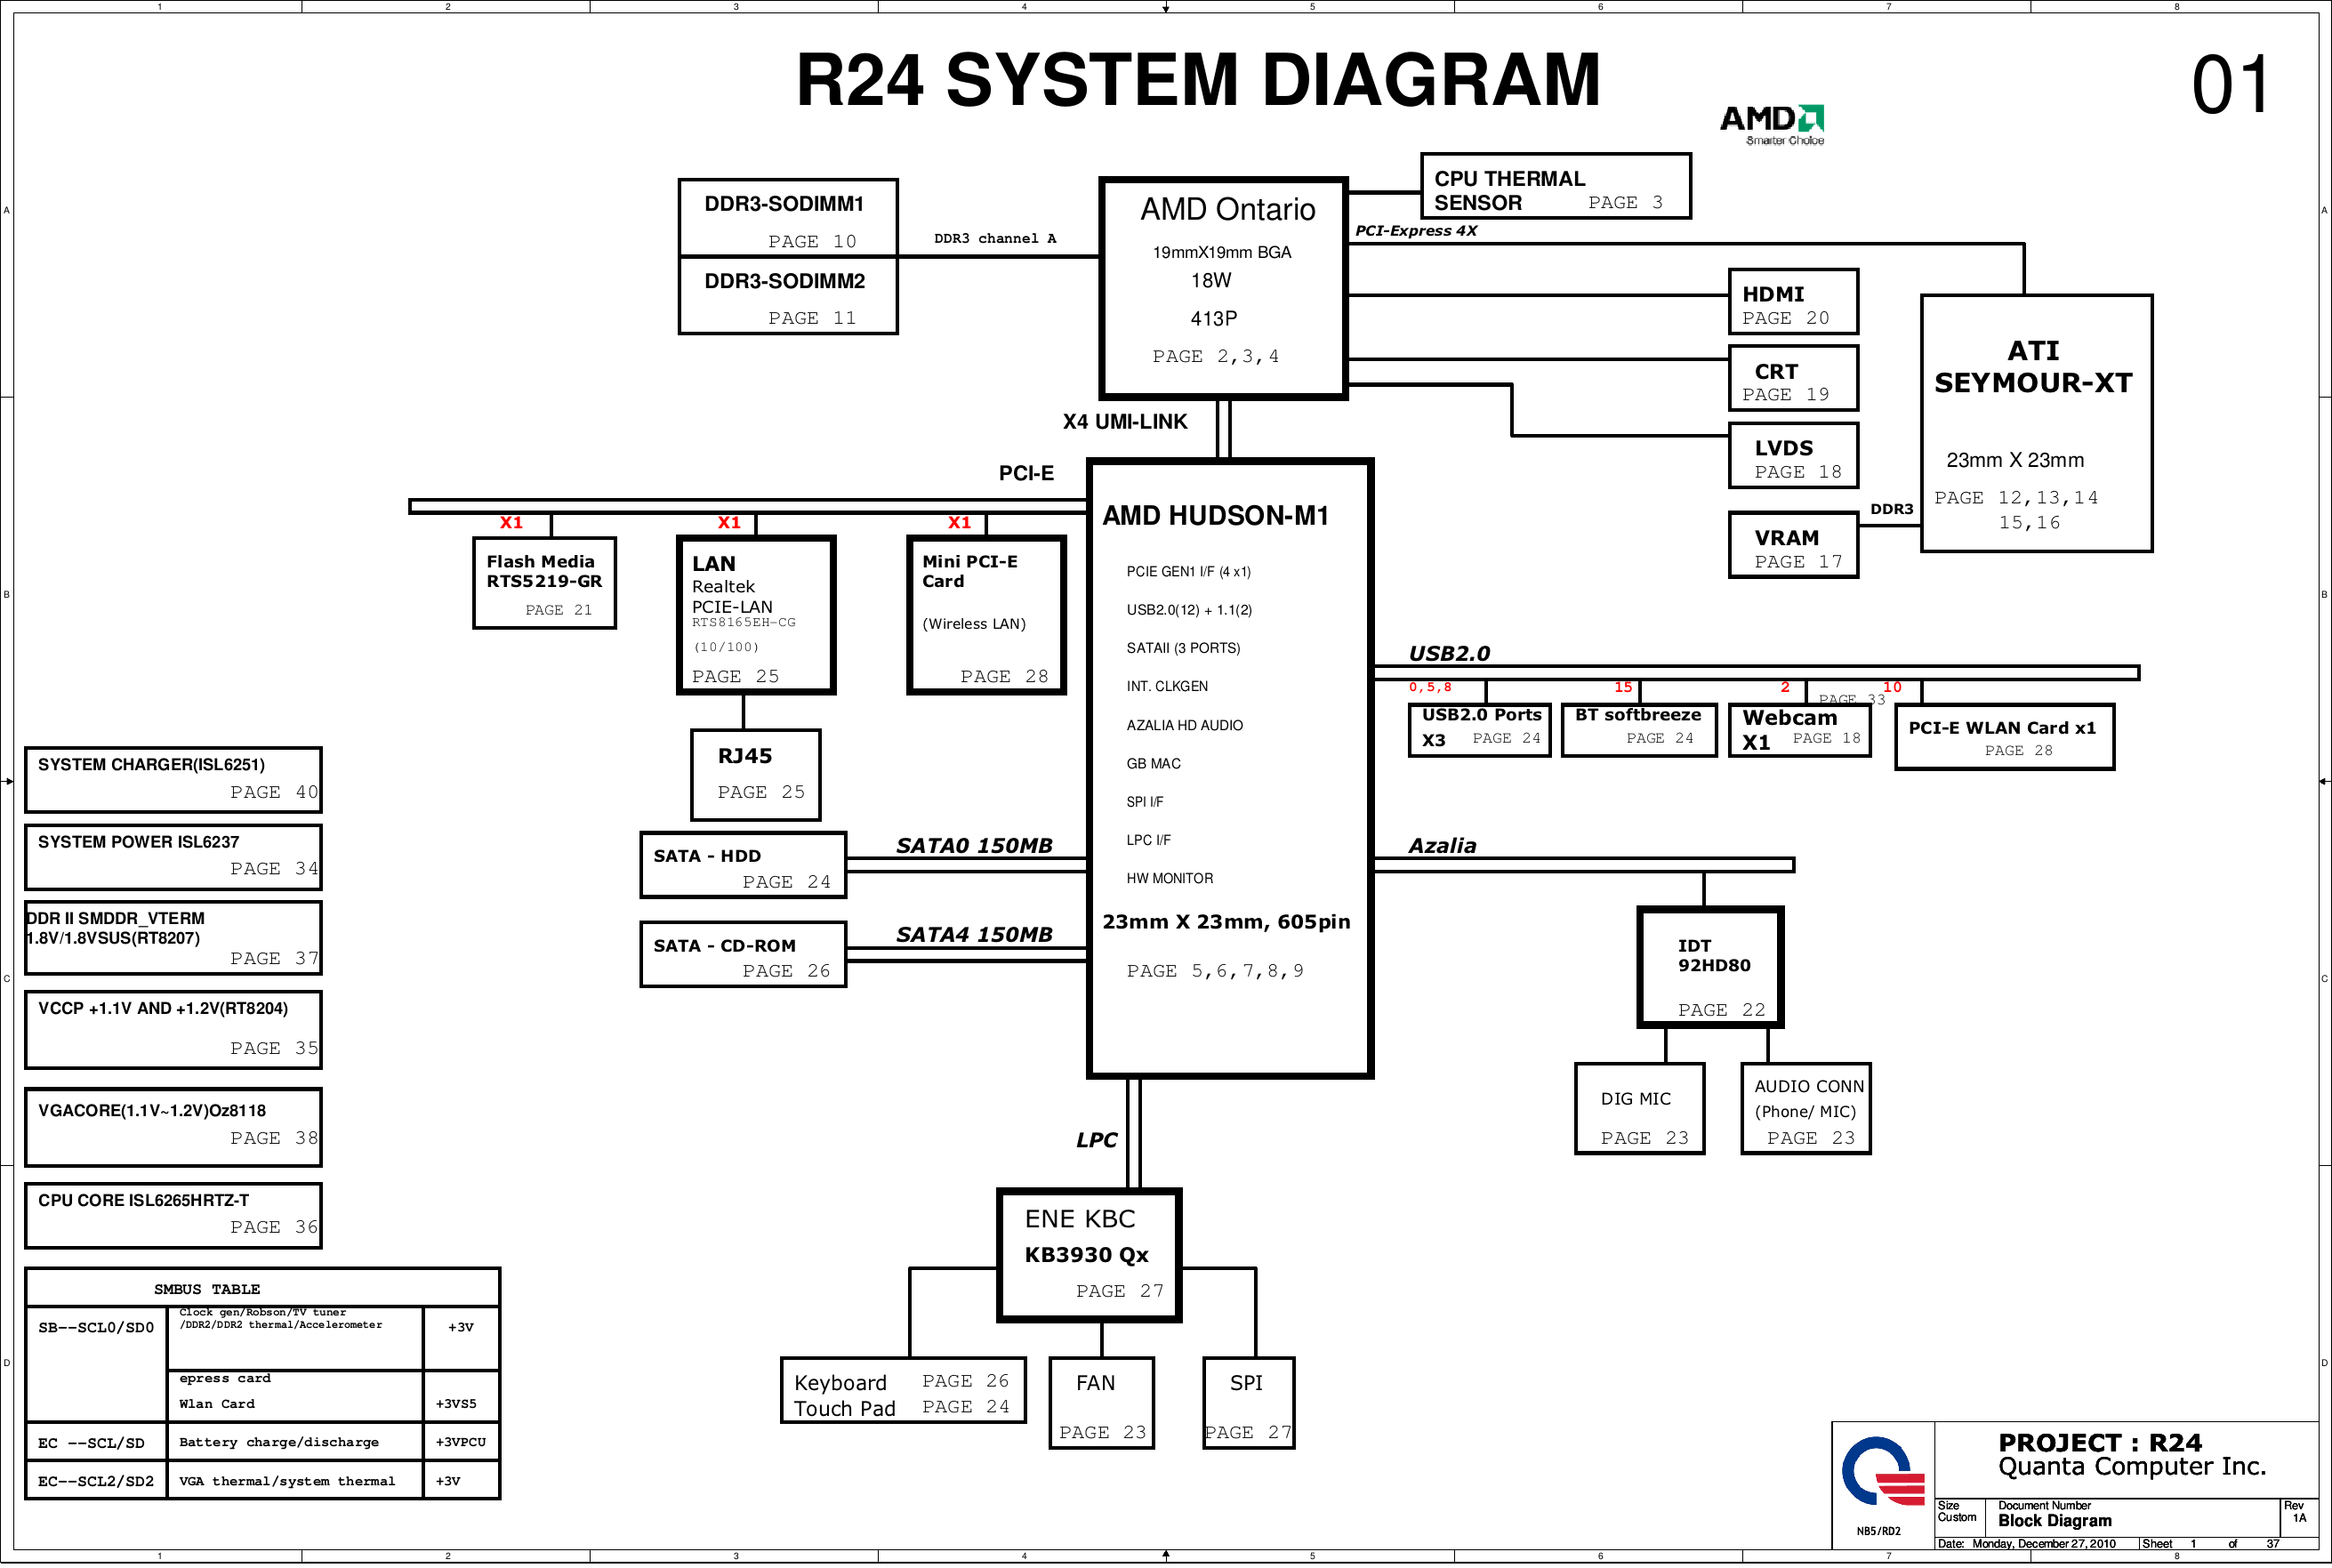This screenshot has width=2332, height=1568.
Task: Click the AMD logo
Action: [1772, 125]
